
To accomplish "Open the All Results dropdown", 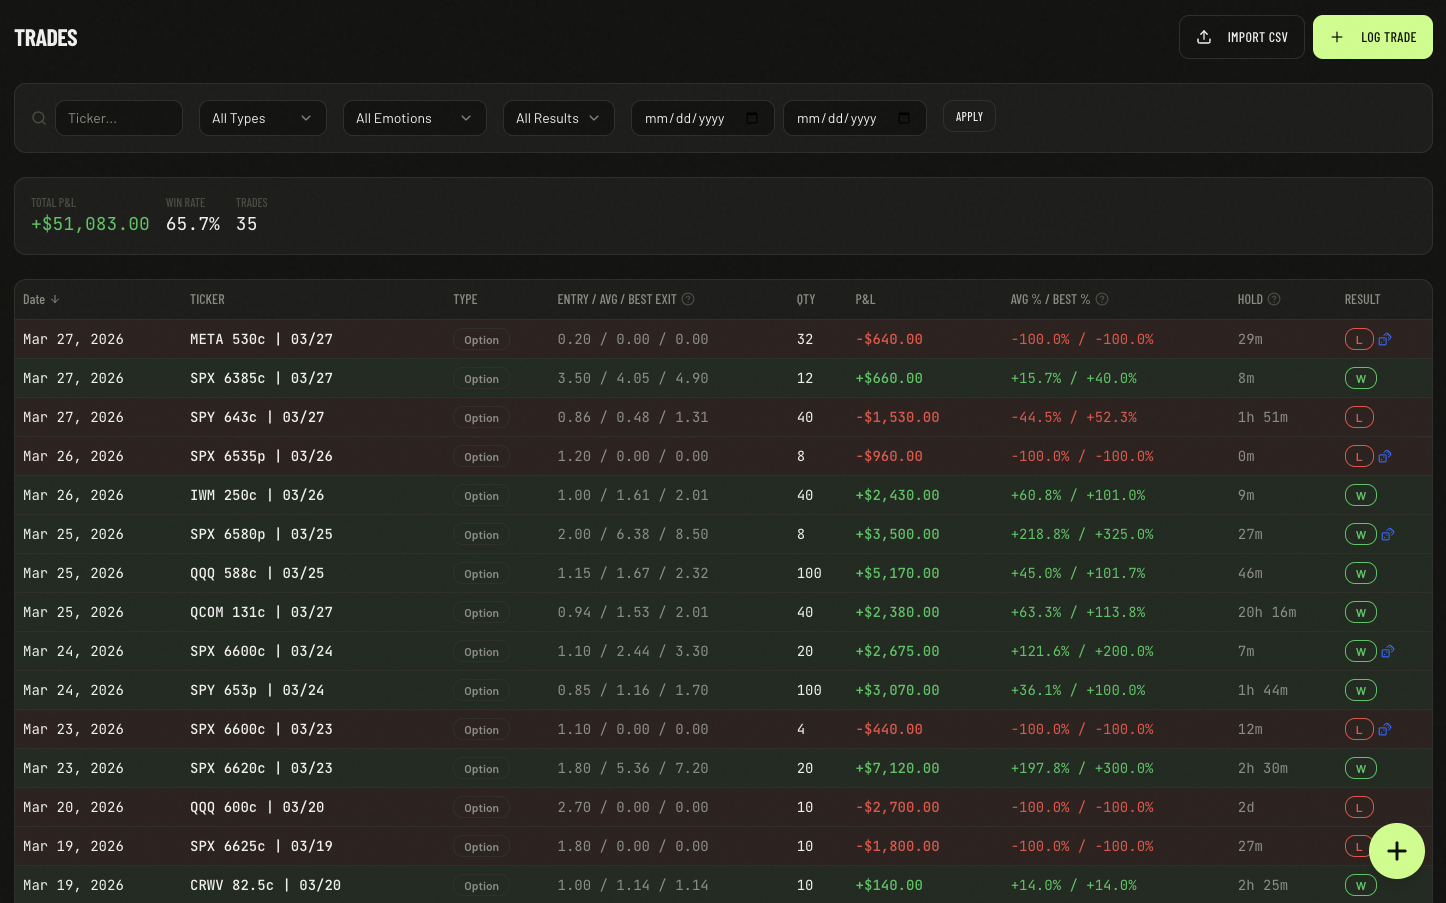I will [x=558, y=118].
